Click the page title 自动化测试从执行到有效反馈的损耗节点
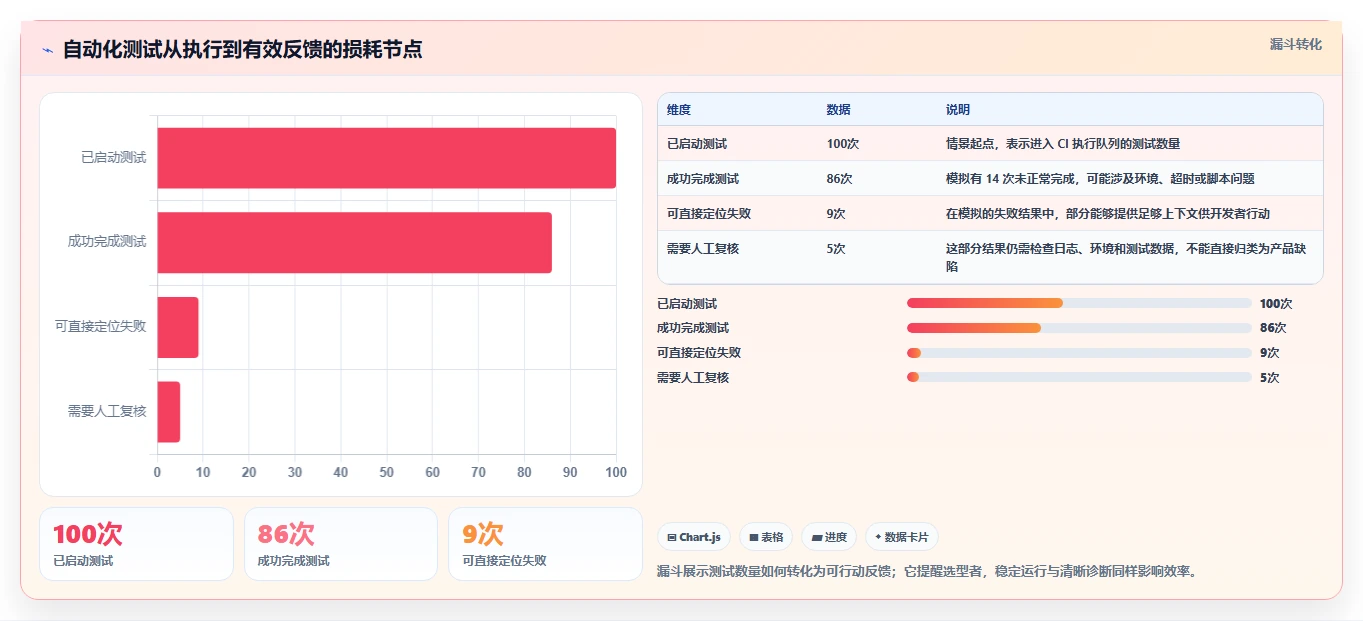 coord(242,49)
